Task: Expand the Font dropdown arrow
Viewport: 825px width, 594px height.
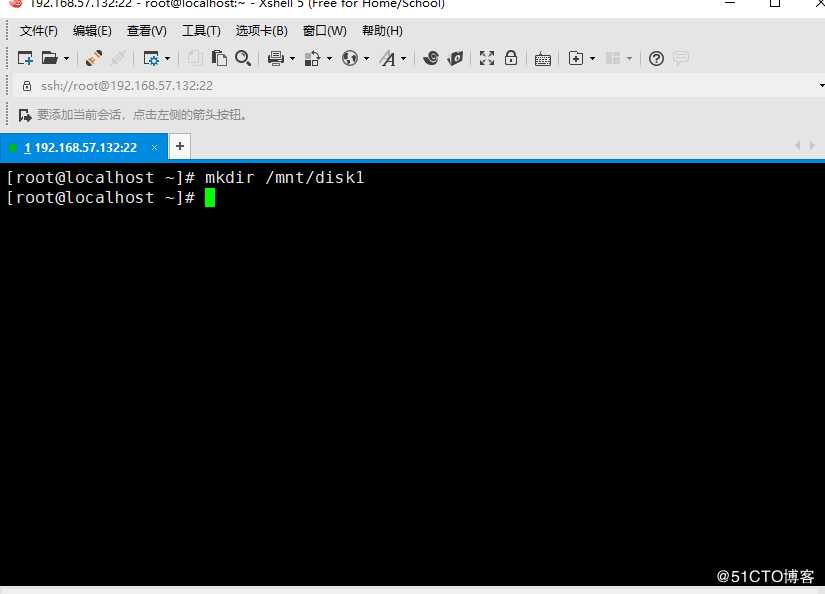Action: tap(404, 58)
